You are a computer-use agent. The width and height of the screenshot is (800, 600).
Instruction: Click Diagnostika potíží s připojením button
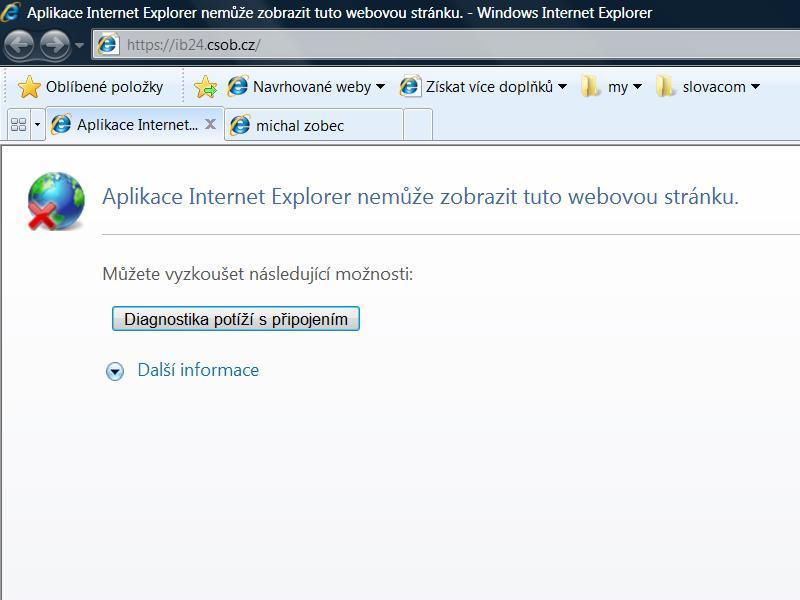click(236, 319)
